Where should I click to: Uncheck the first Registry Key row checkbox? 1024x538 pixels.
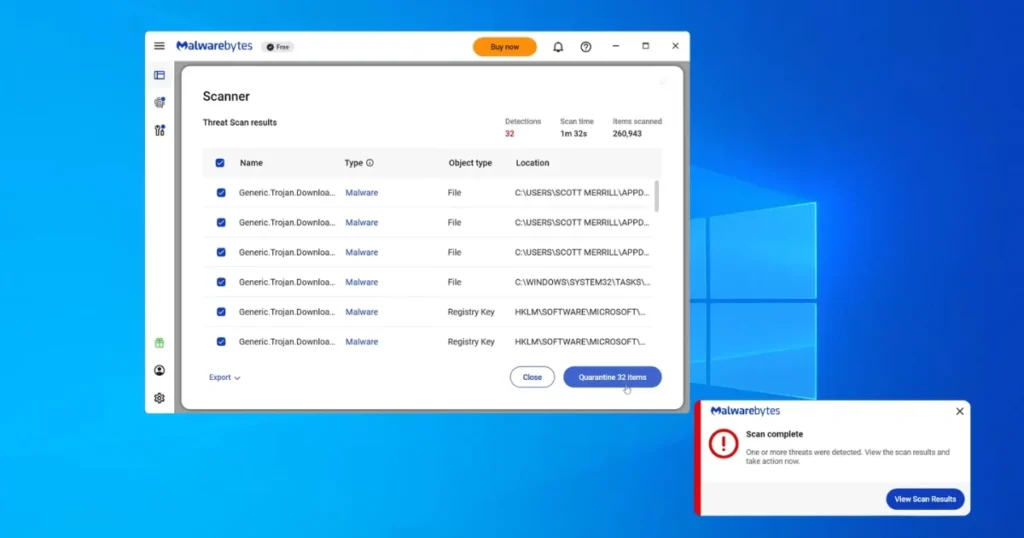(x=221, y=312)
